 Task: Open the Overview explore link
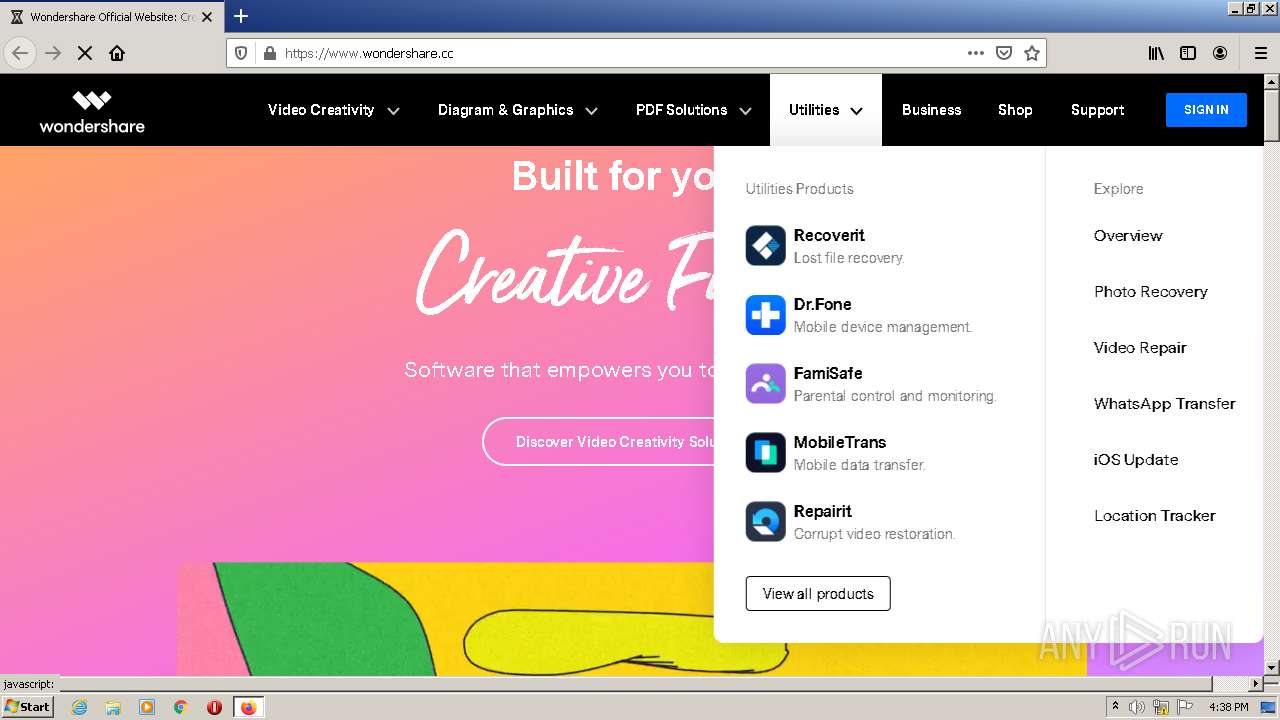pos(1128,236)
